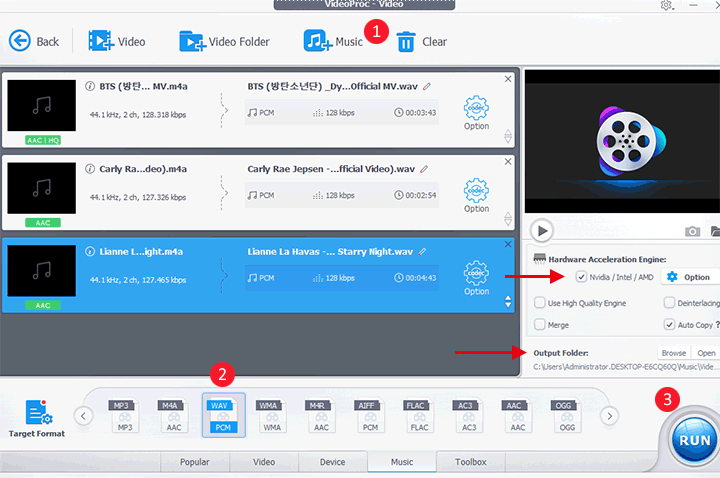The width and height of the screenshot is (720, 478).
Task: Select the Lianne La Havas track thumbnail
Action: click(42, 271)
